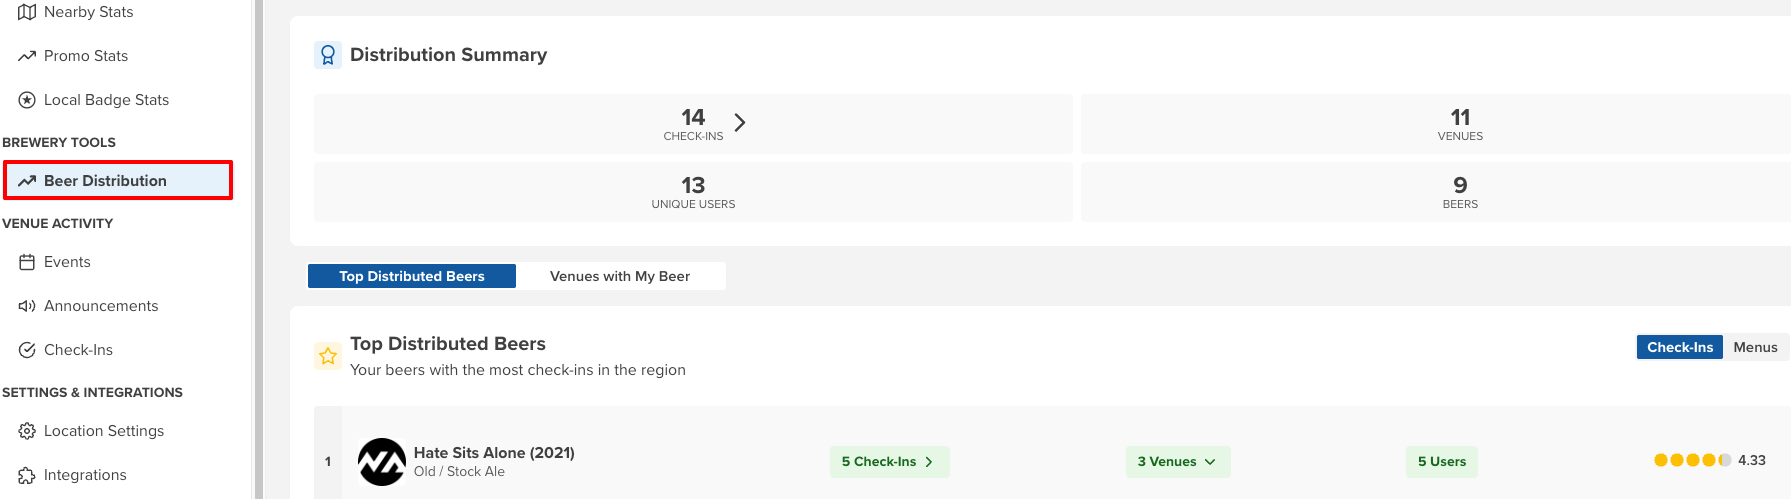Click the Promo Stats trend icon

(x=27, y=56)
